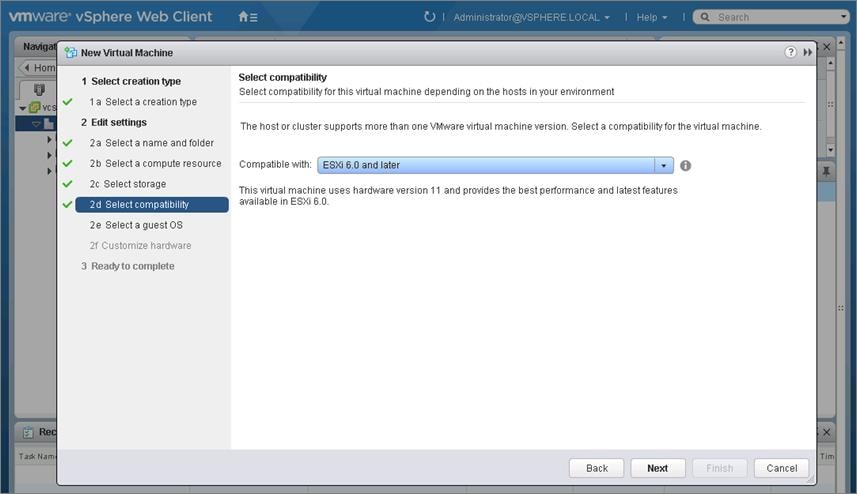Click the wizard help question mark icon
The height and width of the screenshot is (494, 857).
click(790, 52)
